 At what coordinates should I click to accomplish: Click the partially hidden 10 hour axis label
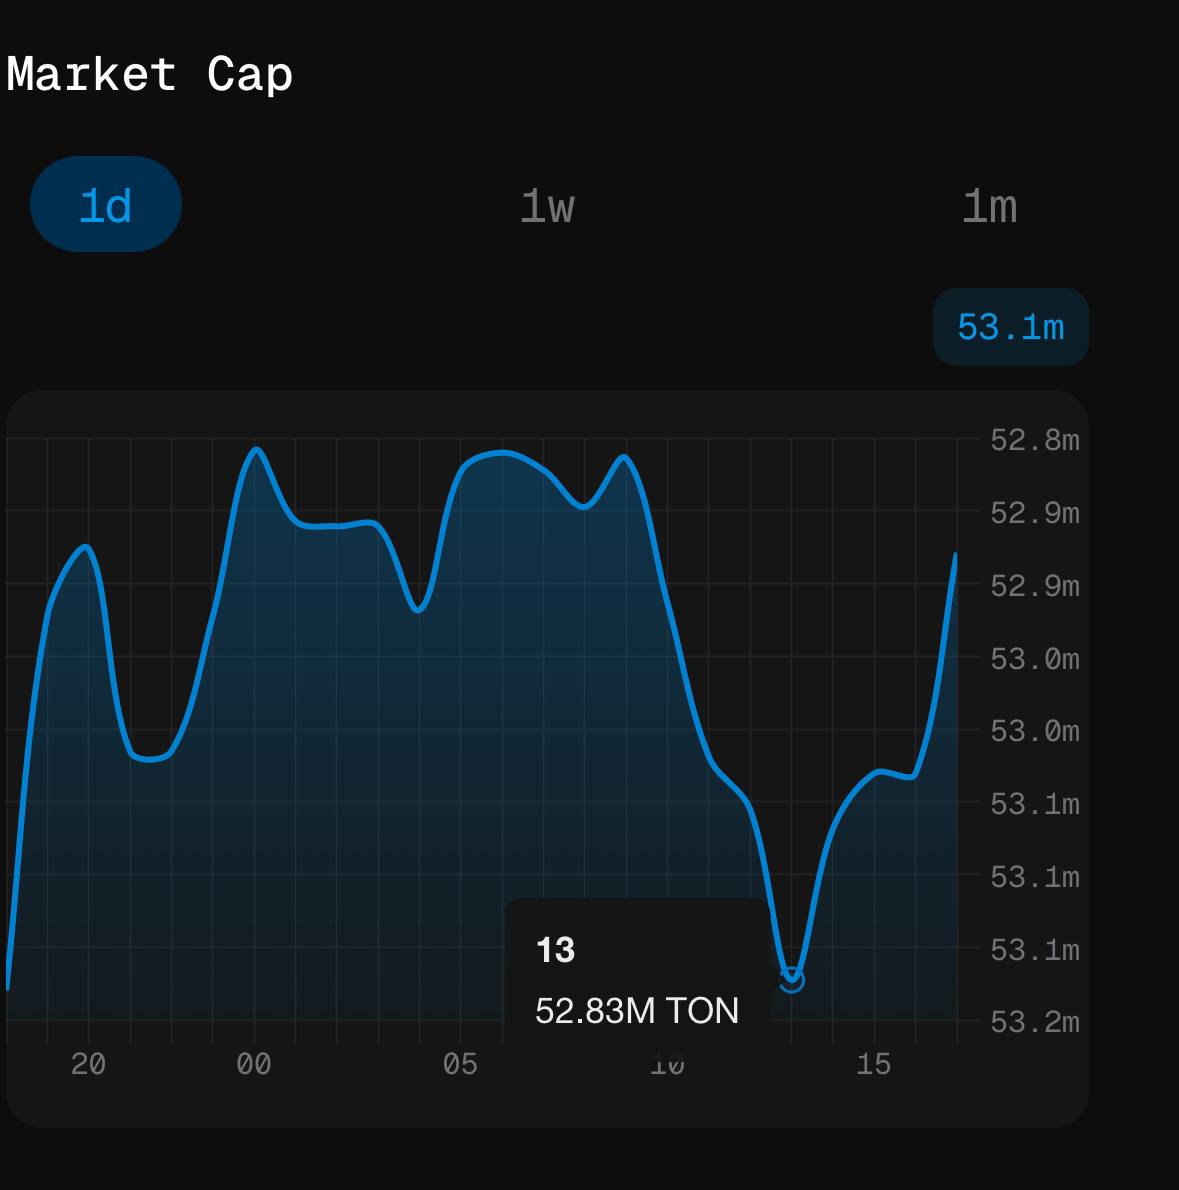pyautogui.click(x=667, y=1066)
